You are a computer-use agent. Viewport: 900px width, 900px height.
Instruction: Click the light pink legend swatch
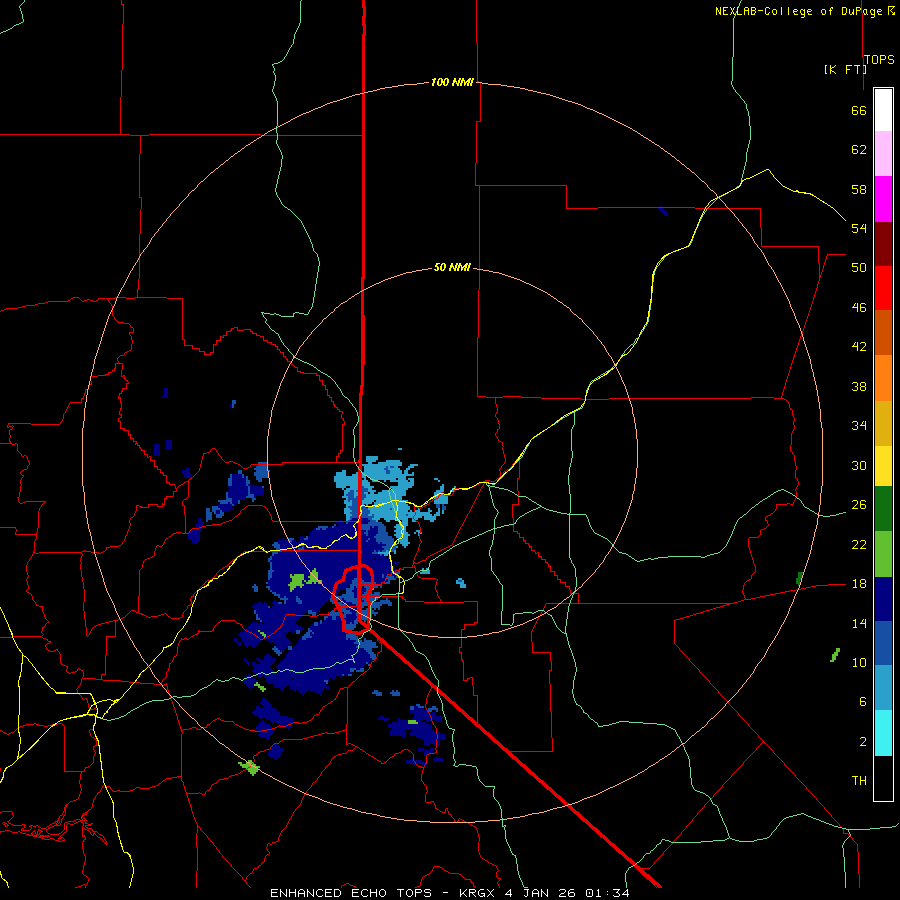[883, 154]
